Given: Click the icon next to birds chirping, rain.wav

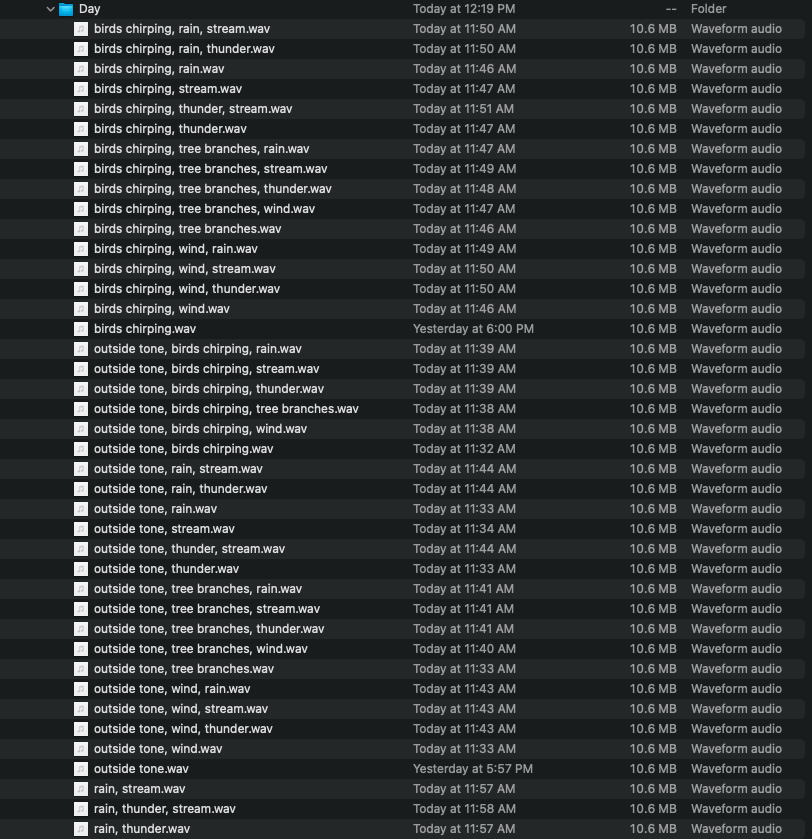Looking at the screenshot, I should click(x=81, y=69).
